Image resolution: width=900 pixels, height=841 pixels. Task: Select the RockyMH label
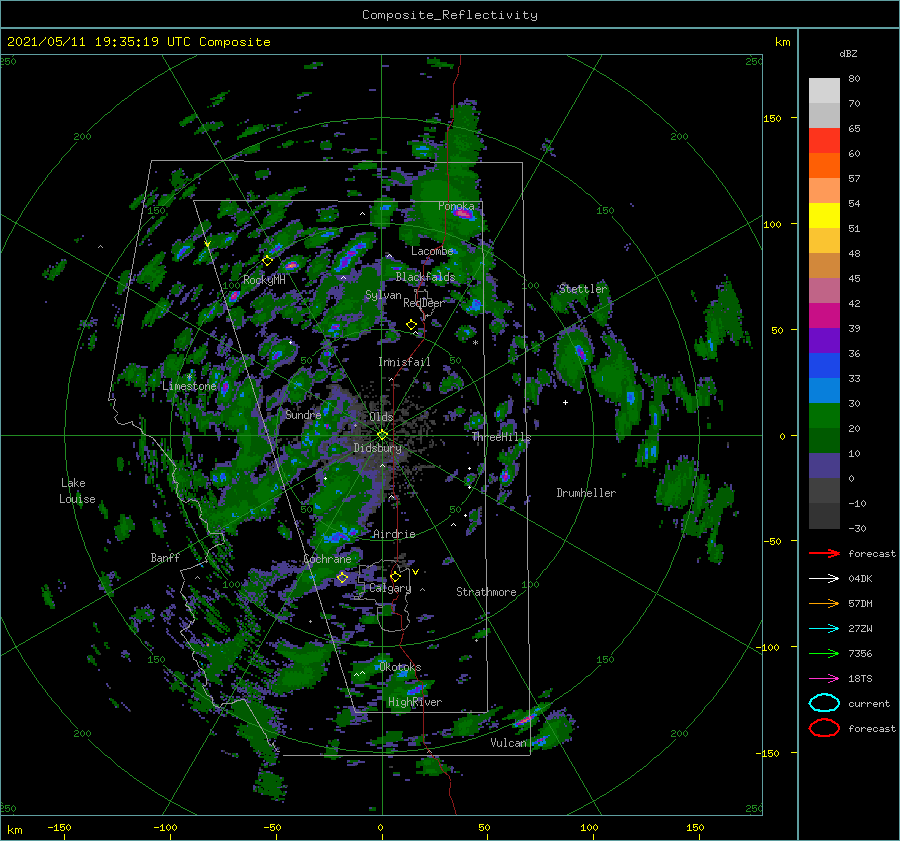coord(264,280)
